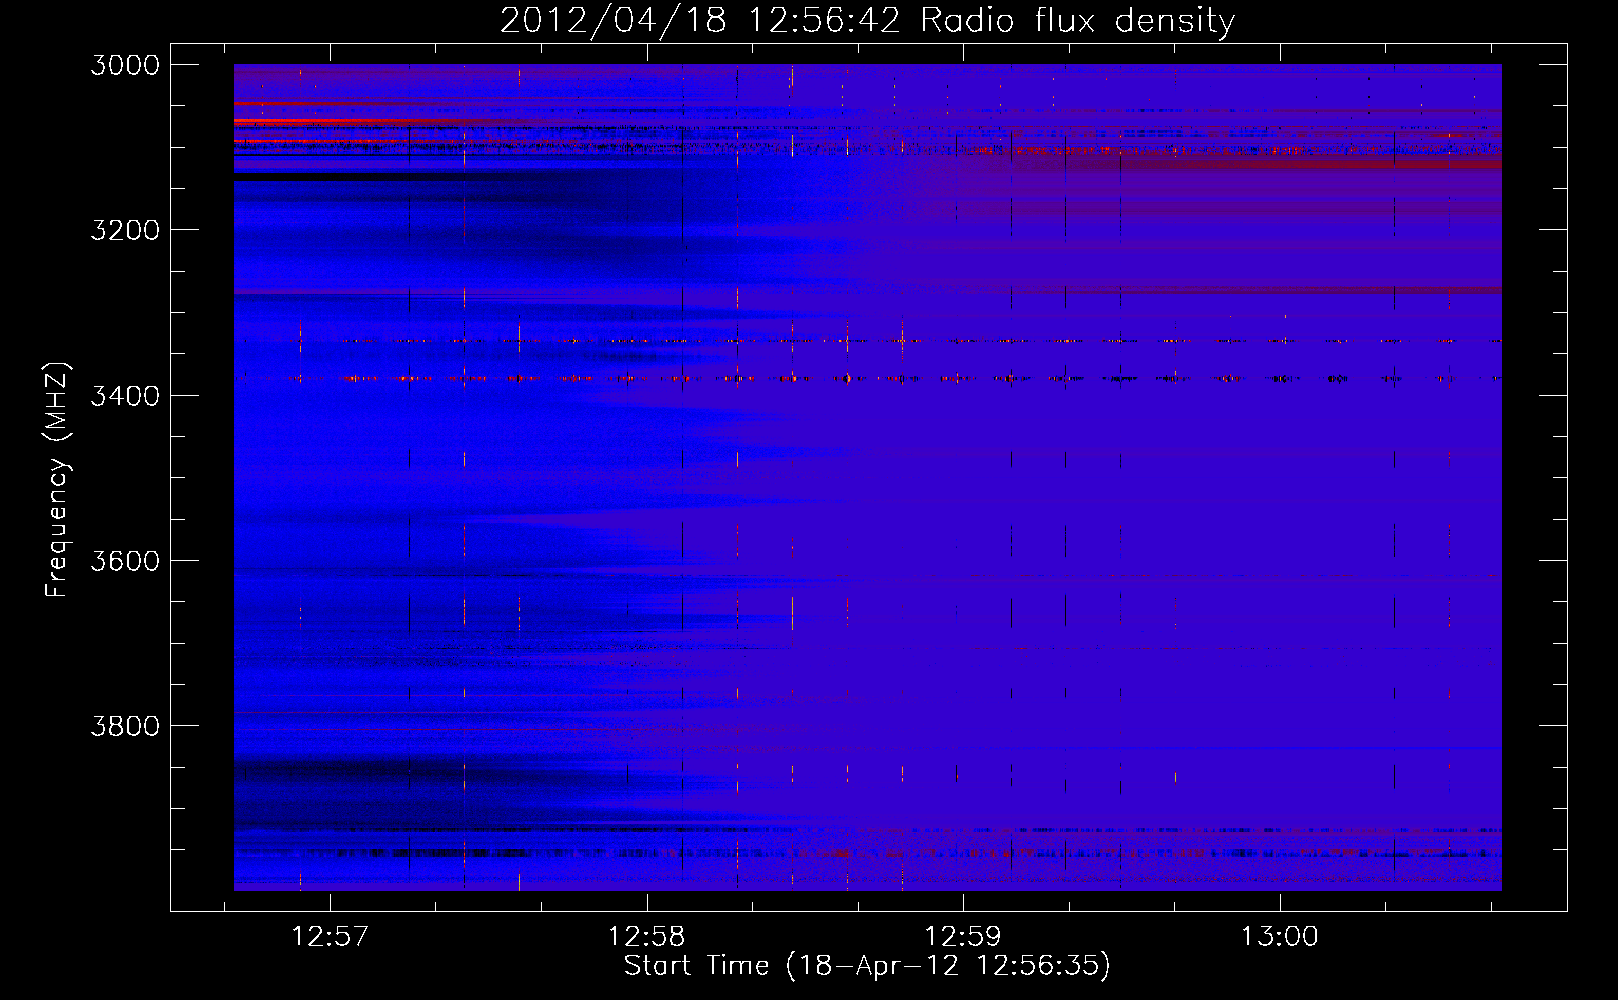The width and height of the screenshot is (1618, 1000).
Task: Click the '12:58' time axis label
Action: (647, 937)
